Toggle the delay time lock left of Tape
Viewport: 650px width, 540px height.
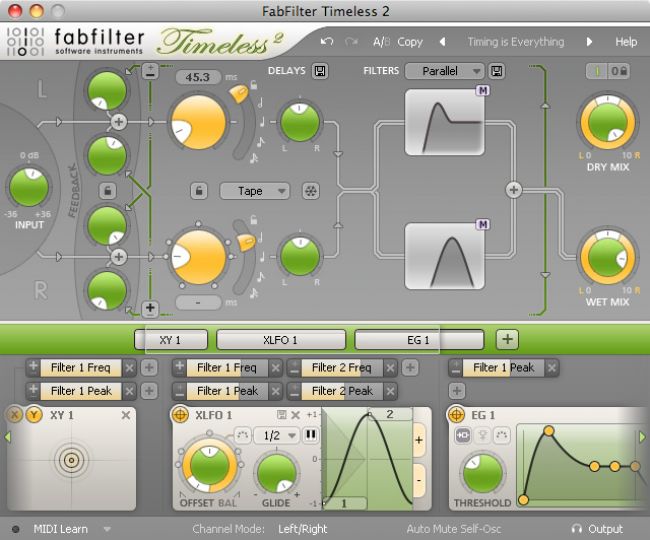click(x=199, y=190)
